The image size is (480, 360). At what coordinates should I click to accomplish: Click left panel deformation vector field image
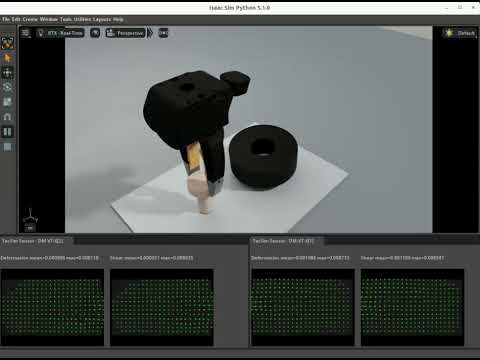(x=52, y=307)
